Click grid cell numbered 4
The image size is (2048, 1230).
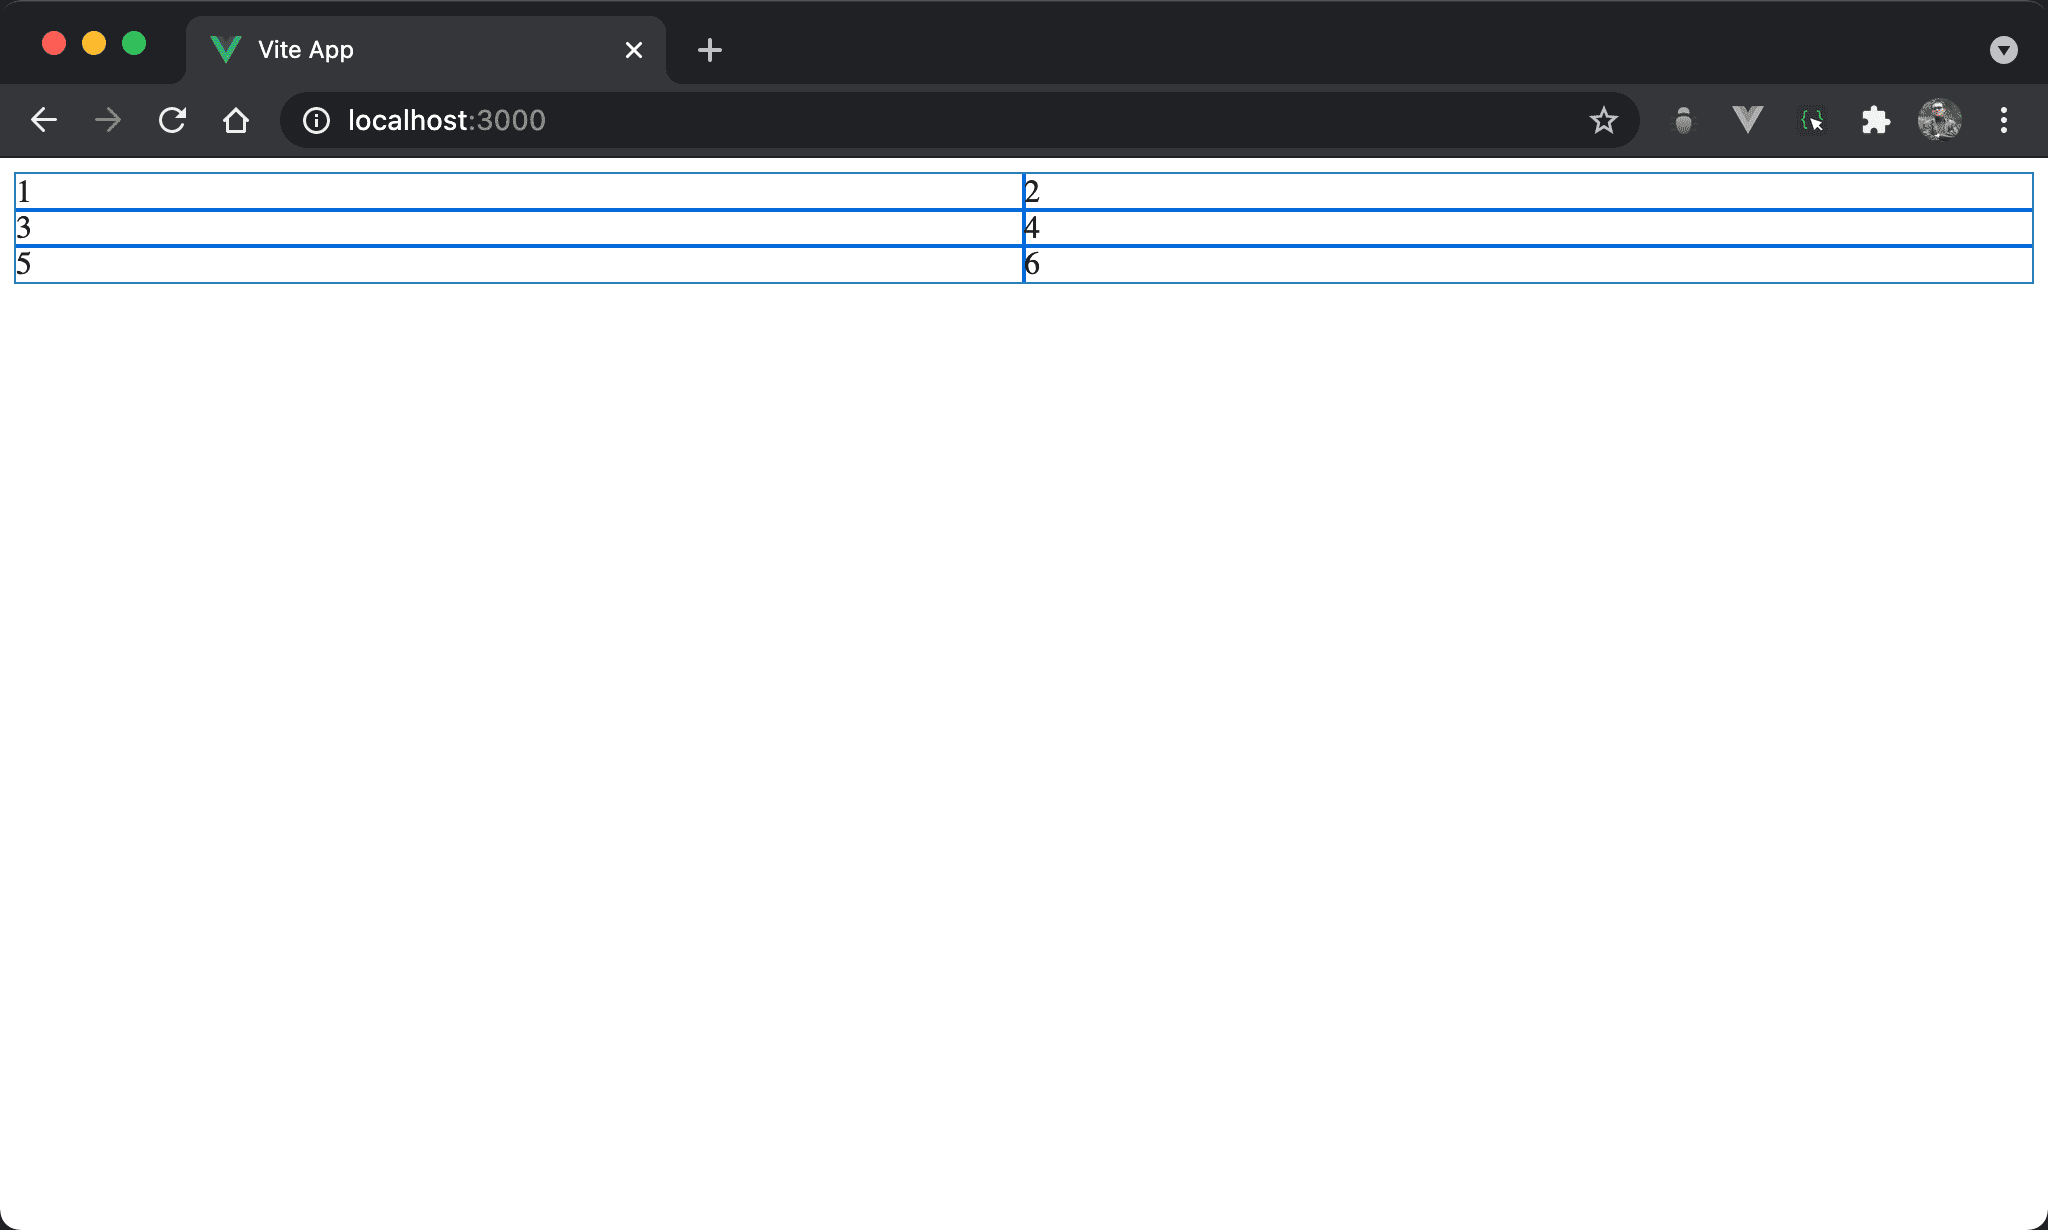pyautogui.click(x=1528, y=228)
